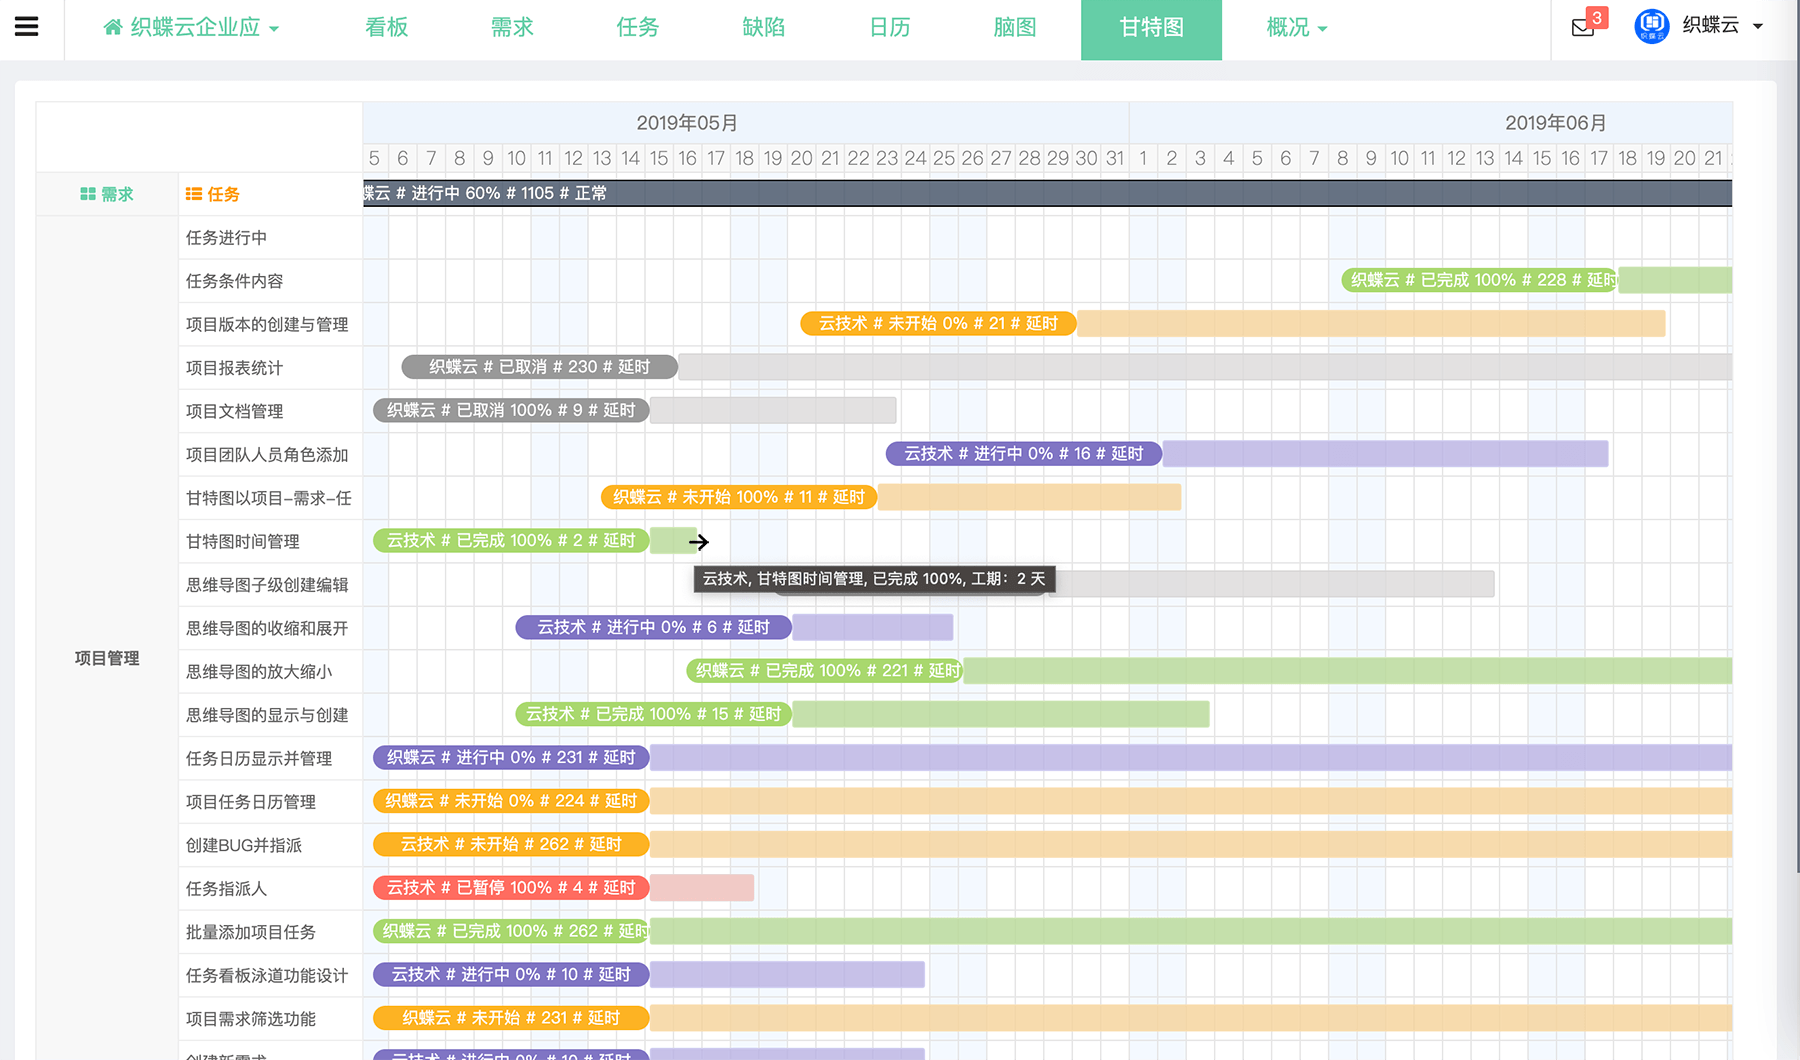Image resolution: width=1800 pixels, height=1060 pixels.
Task: Click the 进行中 60% # 1105 summary bar
Action: coord(1047,193)
